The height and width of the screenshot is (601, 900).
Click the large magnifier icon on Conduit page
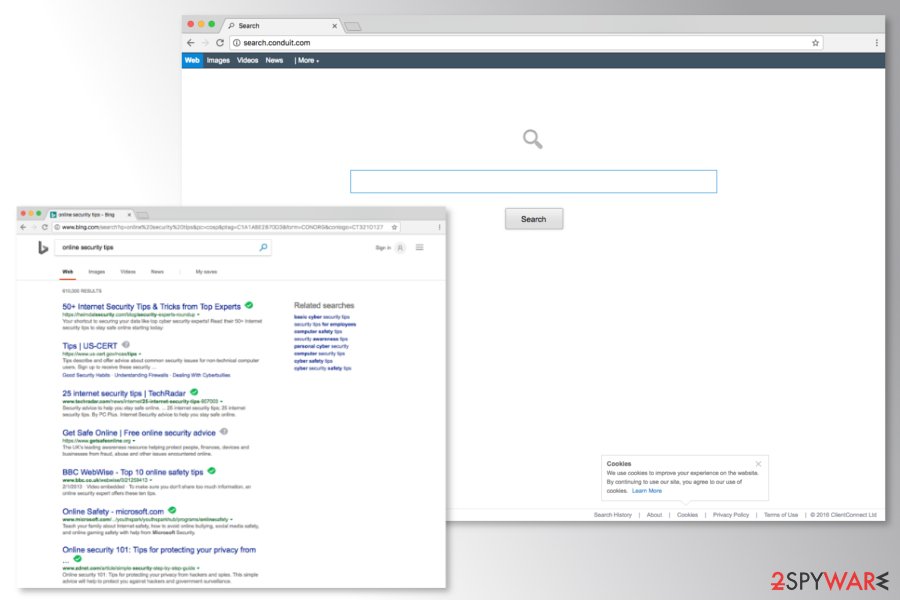pyautogui.click(x=533, y=139)
